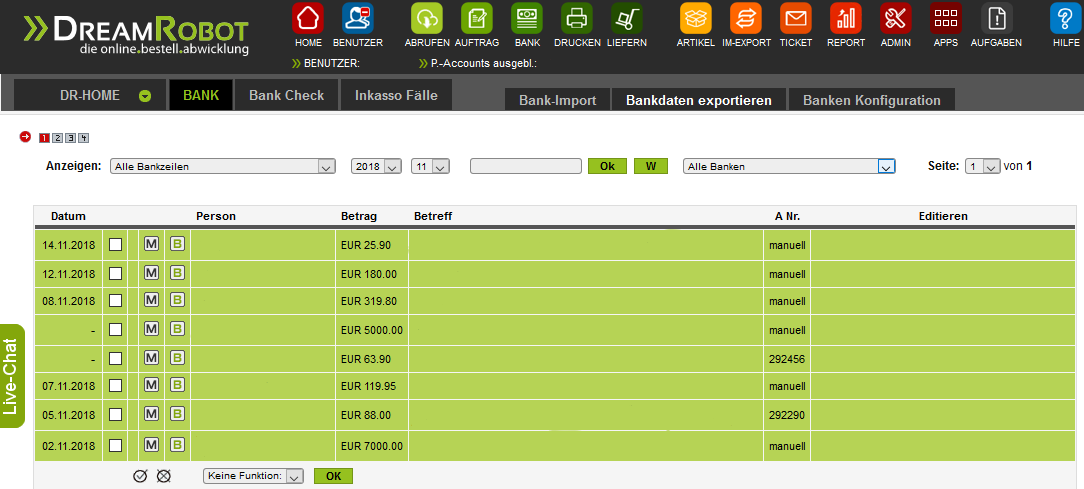Click the B icon in the EUR 7000.00 row
This screenshot has height=489, width=1084.
(x=178, y=444)
